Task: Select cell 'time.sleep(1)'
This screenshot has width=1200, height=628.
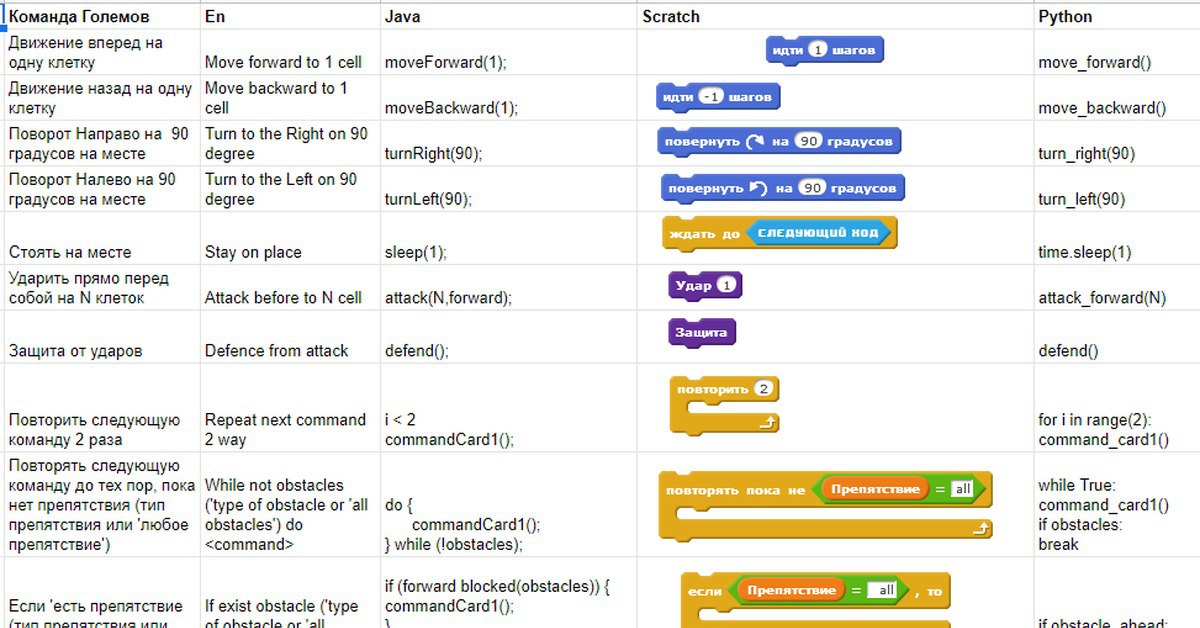Action: coord(1117,238)
